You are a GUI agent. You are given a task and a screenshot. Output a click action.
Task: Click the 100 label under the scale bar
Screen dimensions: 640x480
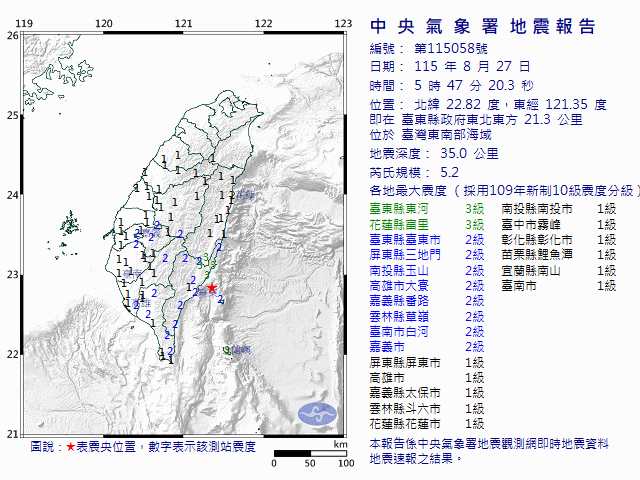click(346, 463)
